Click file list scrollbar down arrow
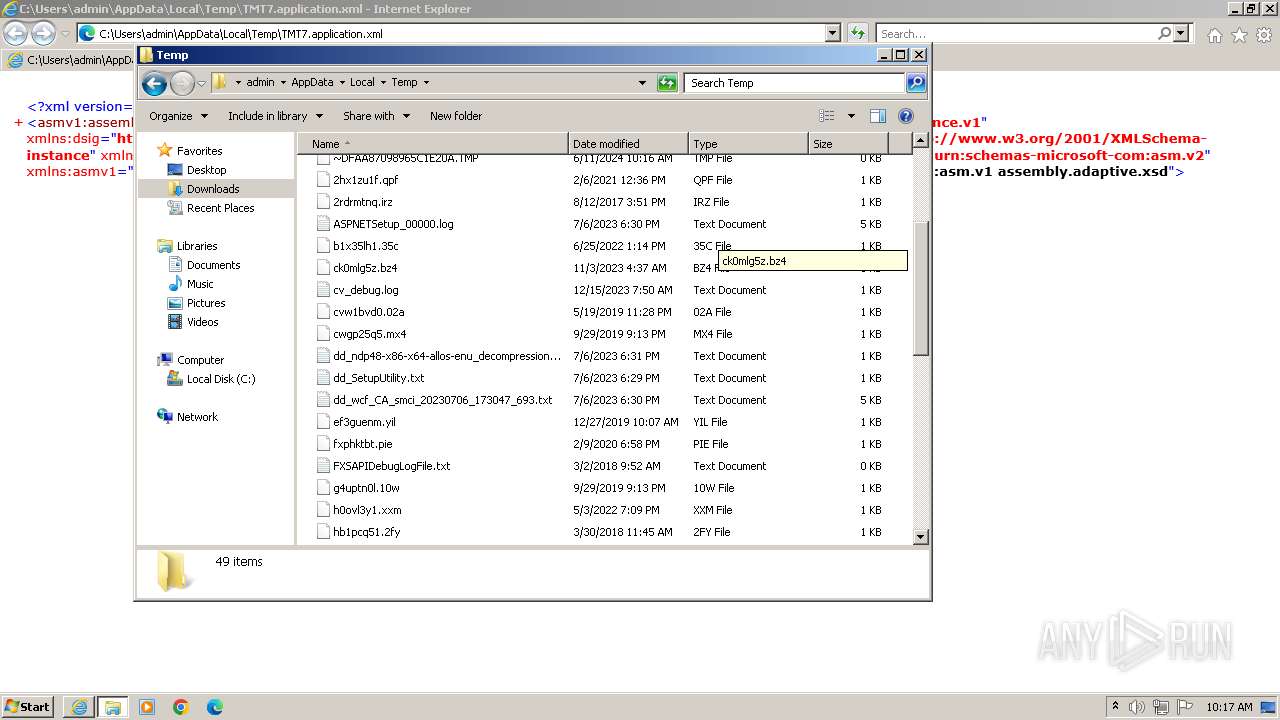The width and height of the screenshot is (1280, 720). pyautogui.click(x=921, y=537)
